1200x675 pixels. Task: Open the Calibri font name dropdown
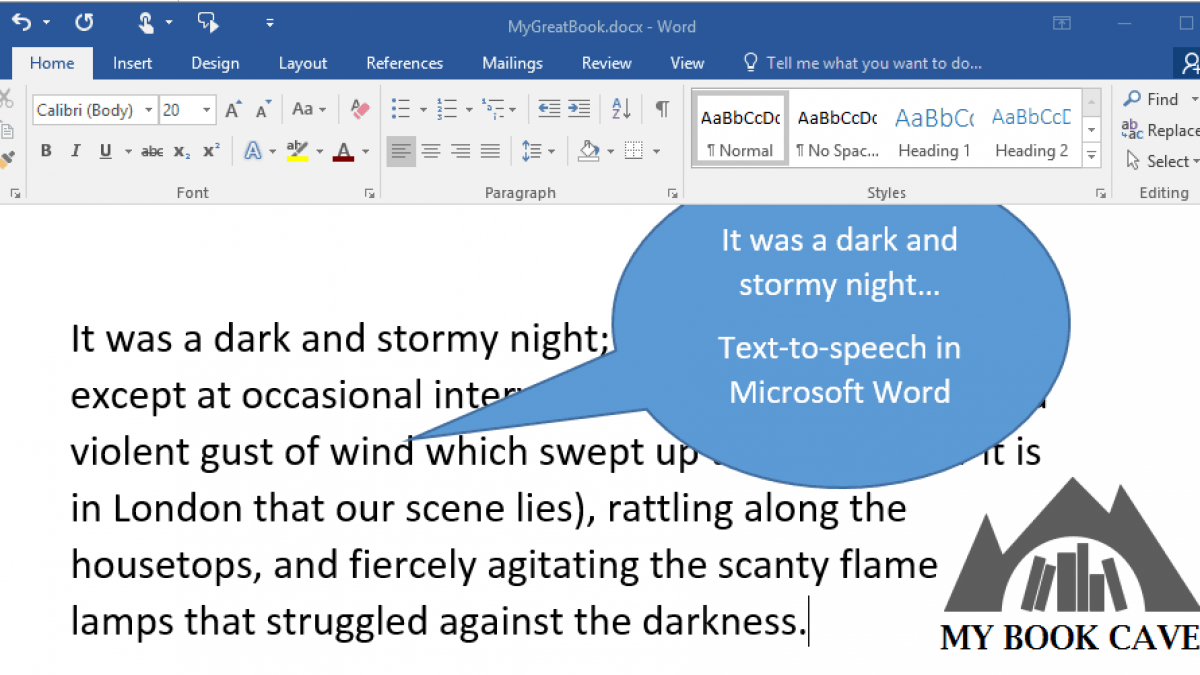click(x=149, y=110)
